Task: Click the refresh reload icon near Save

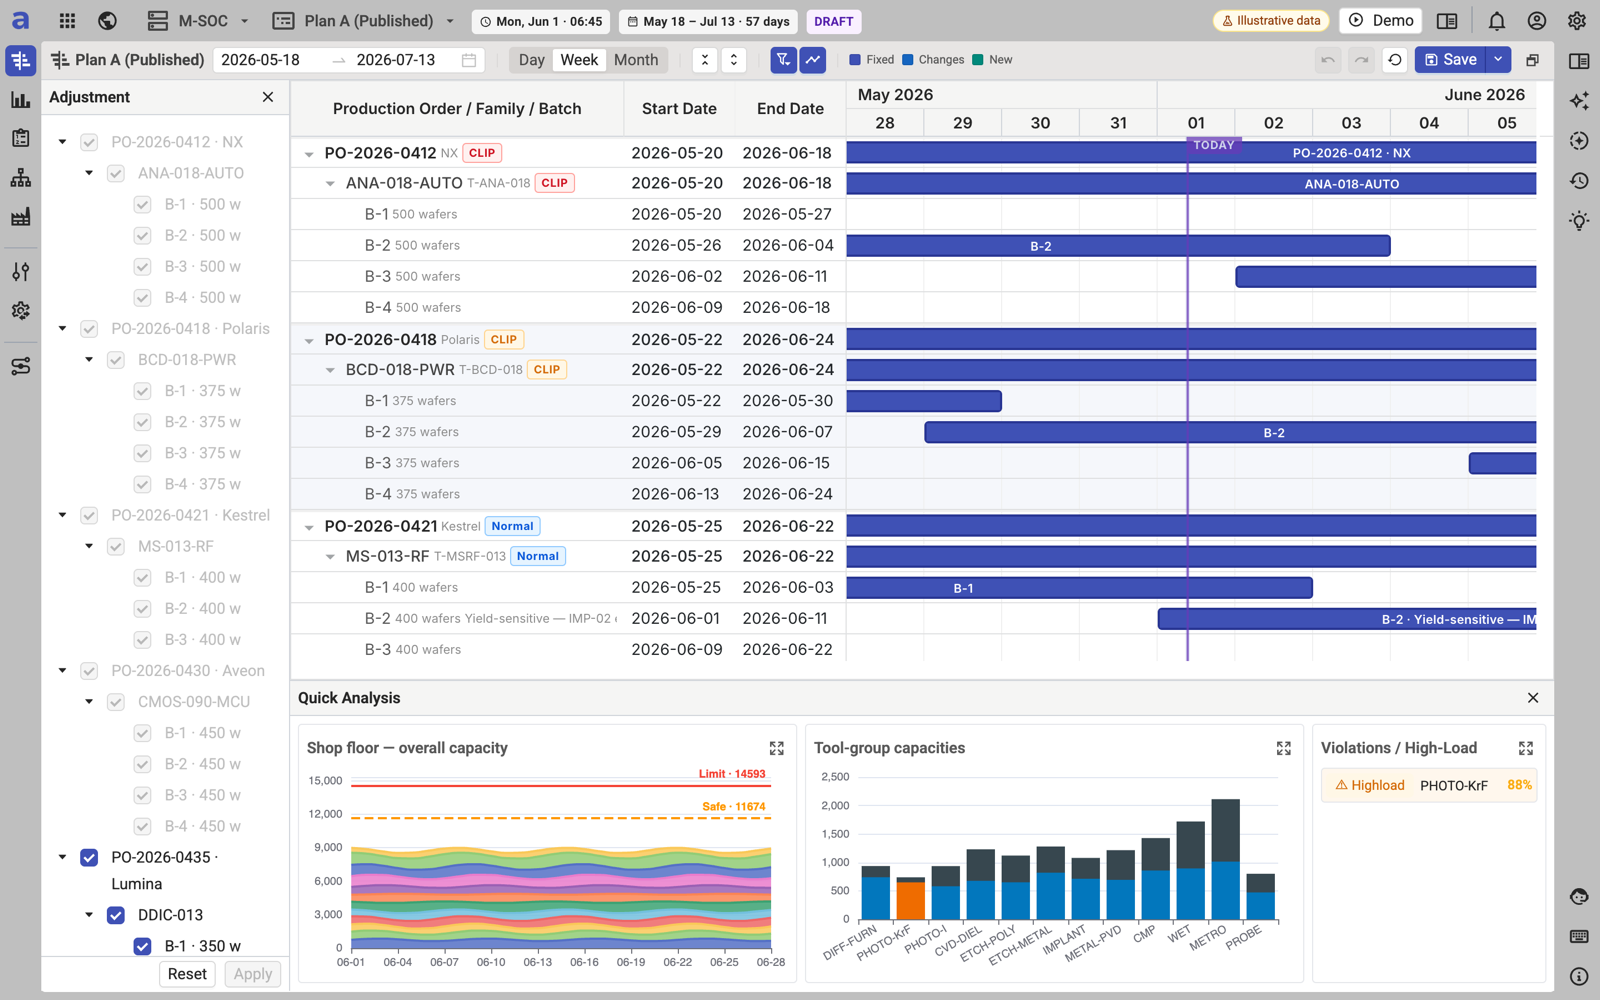Action: [x=1394, y=60]
